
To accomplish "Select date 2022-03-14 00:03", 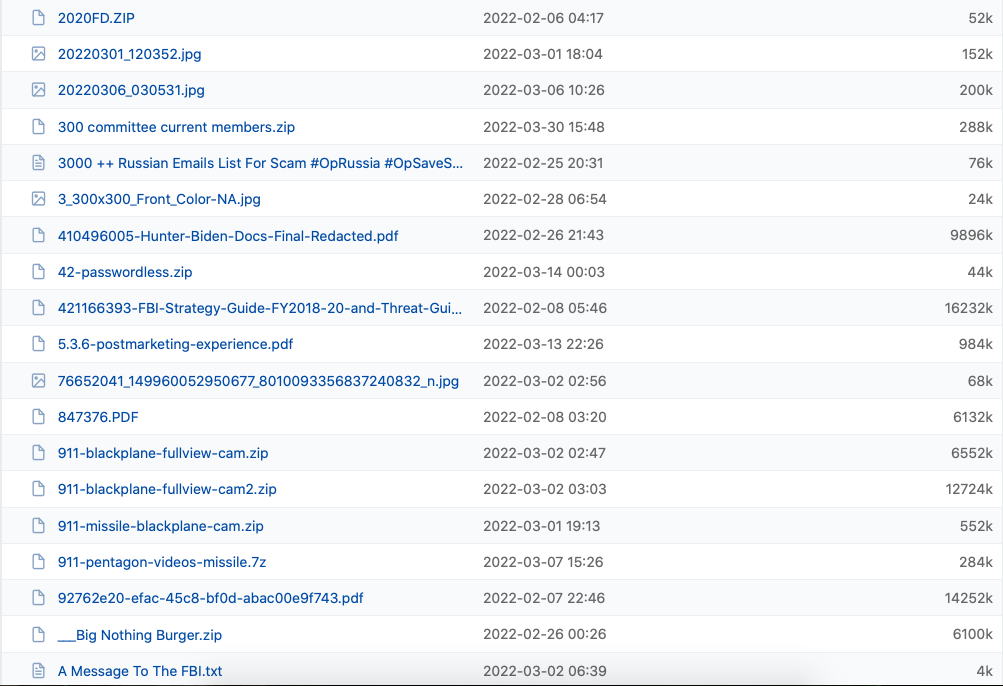I will pos(544,272).
